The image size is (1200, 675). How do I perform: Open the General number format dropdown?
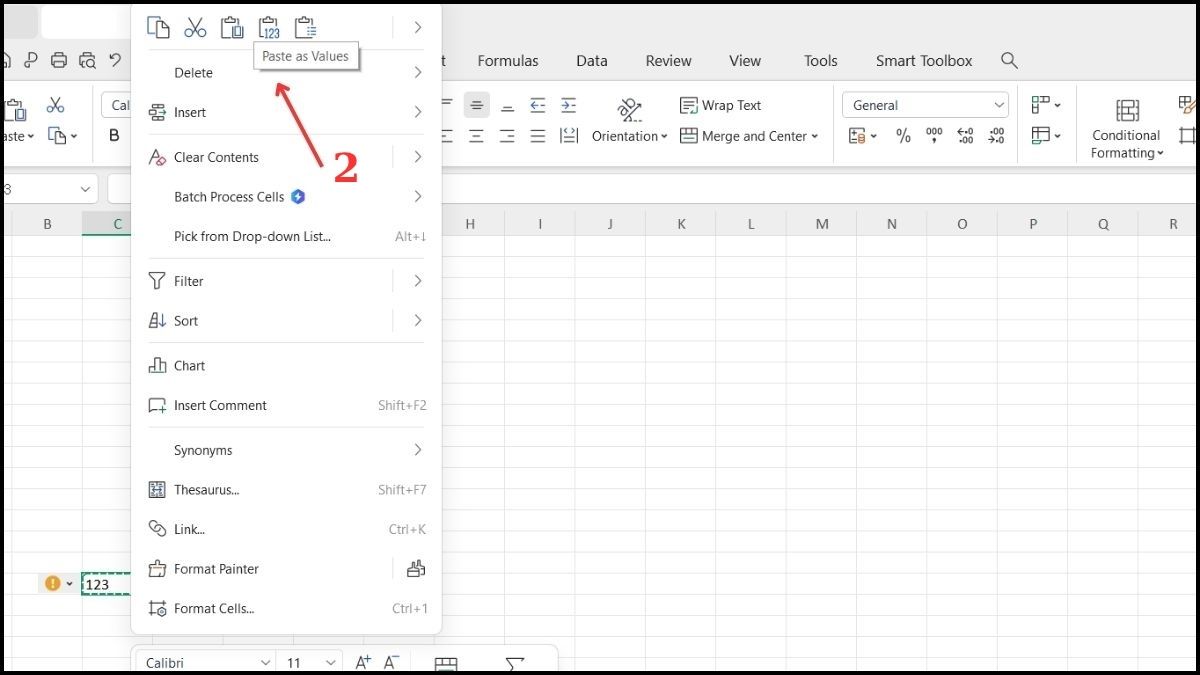click(x=925, y=104)
